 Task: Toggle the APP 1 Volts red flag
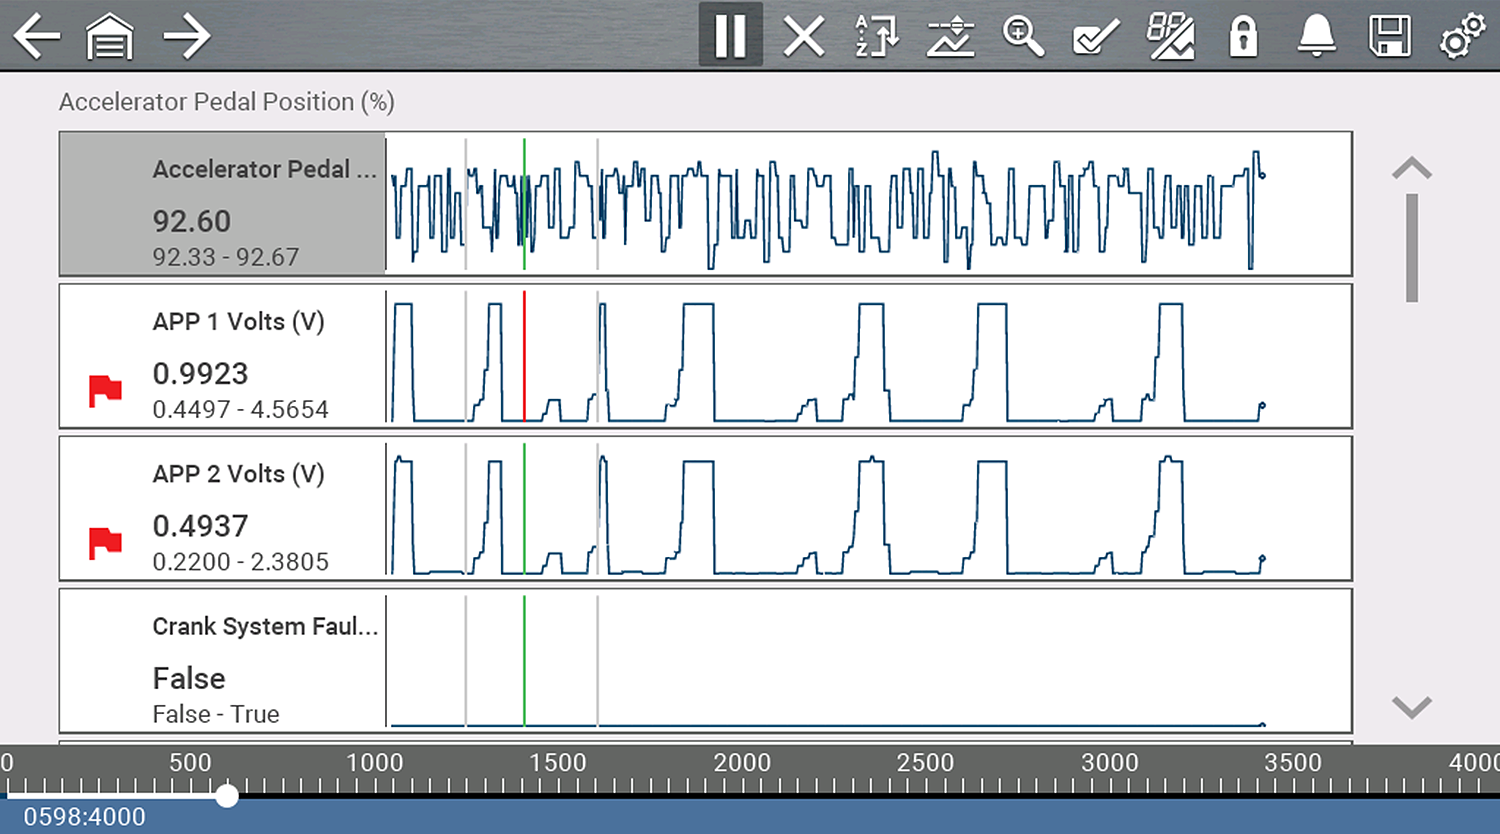105,390
